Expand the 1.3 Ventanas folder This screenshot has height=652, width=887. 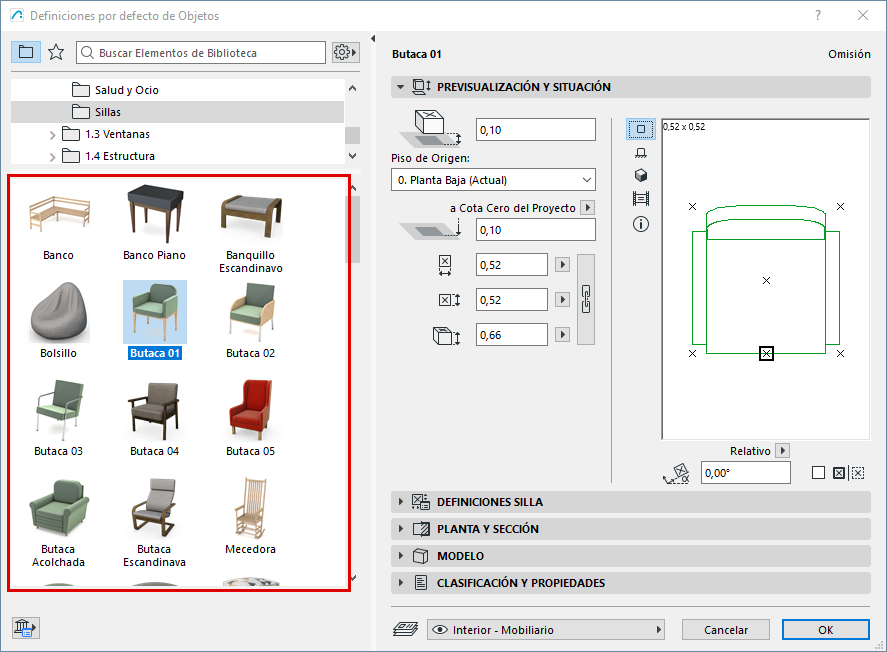(x=52, y=134)
